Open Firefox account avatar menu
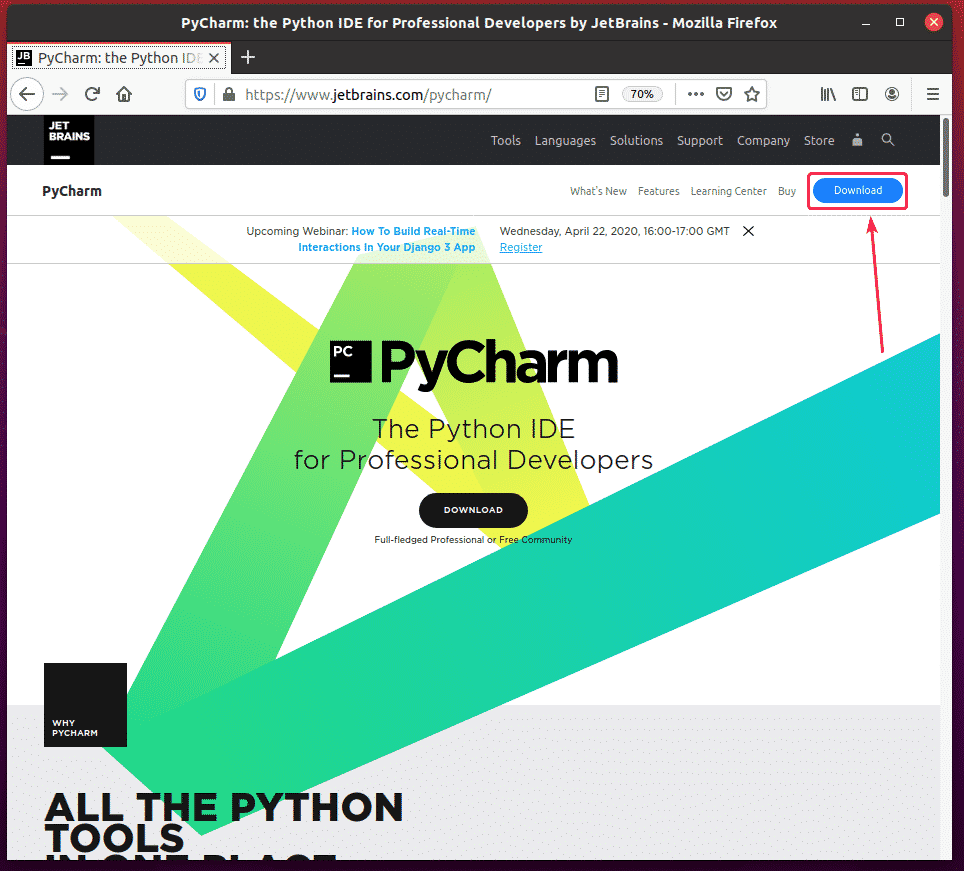This screenshot has width=964, height=871. pos(892,94)
